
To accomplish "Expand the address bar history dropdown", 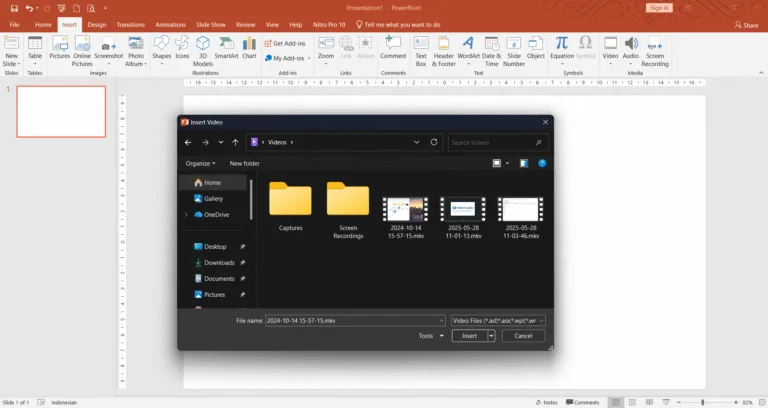I will pyautogui.click(x=416, y=142).
